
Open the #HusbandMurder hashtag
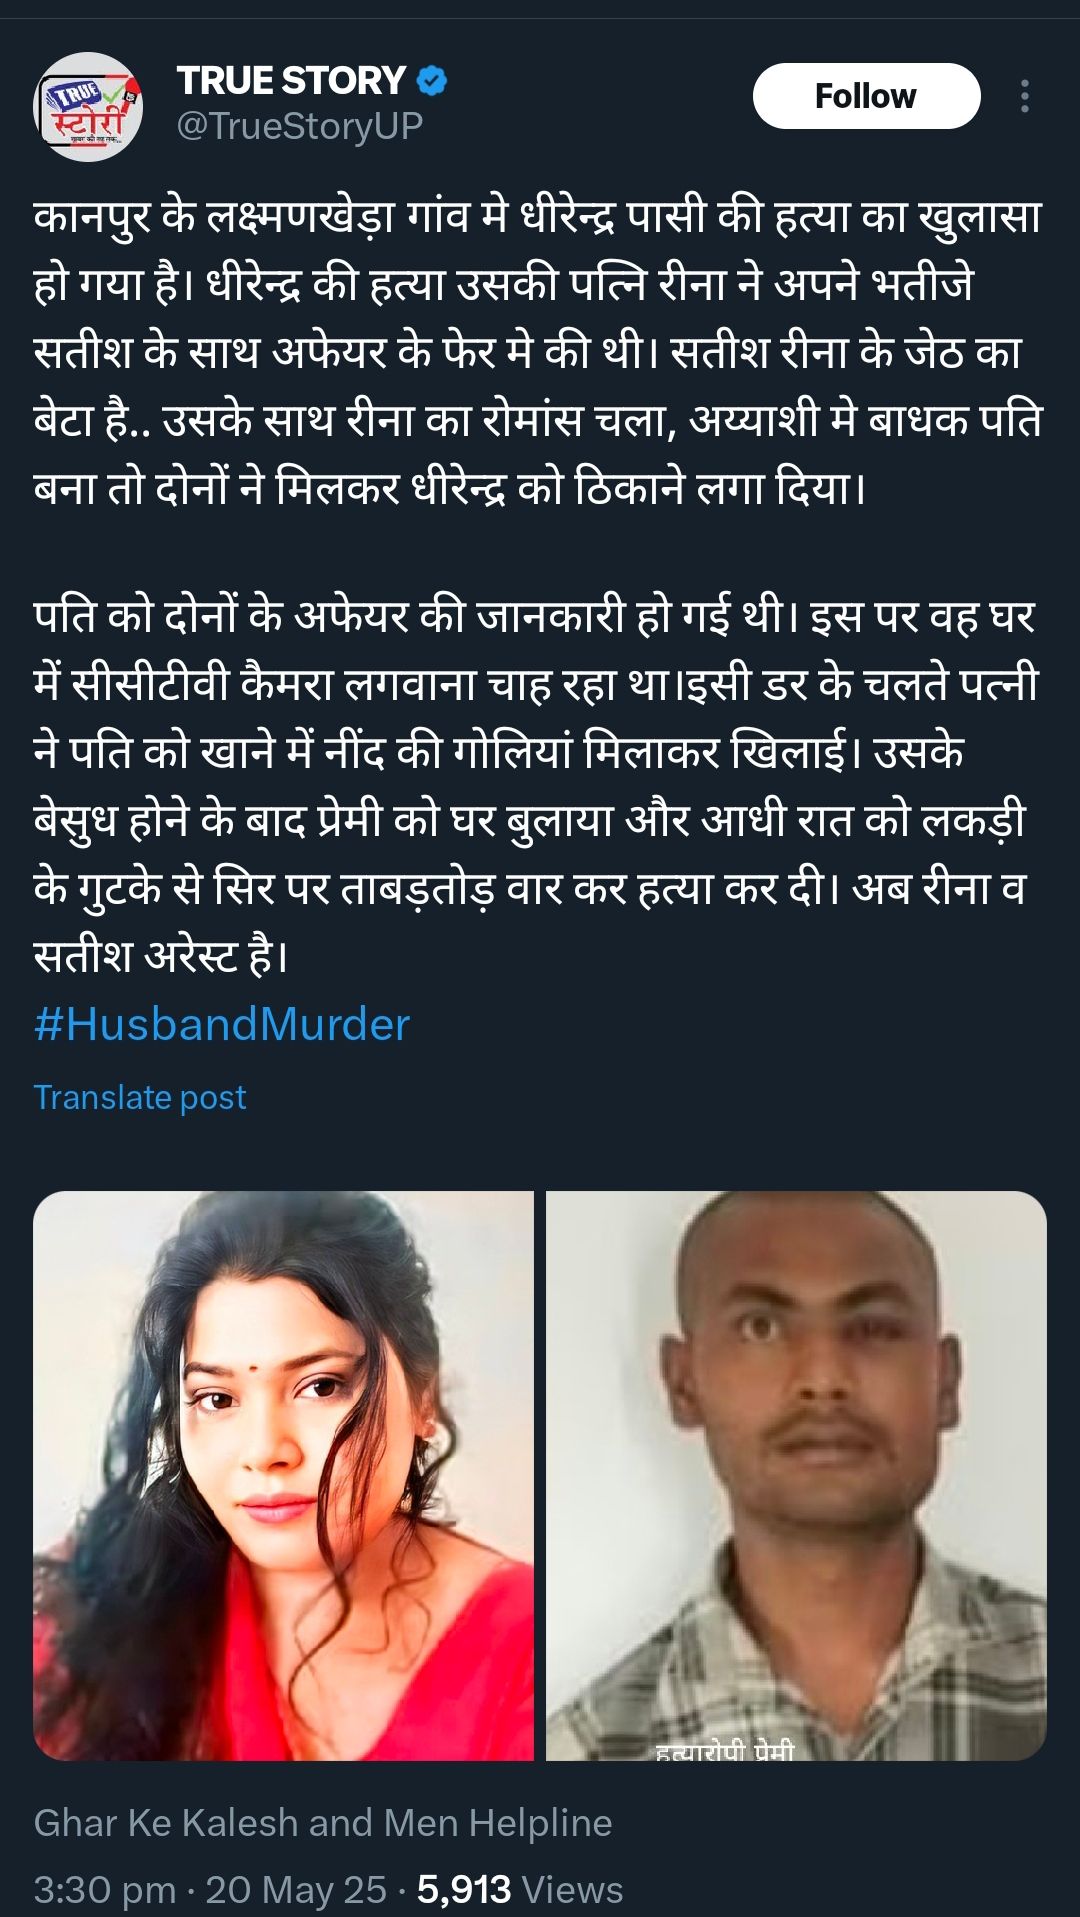coord(222,1025)
